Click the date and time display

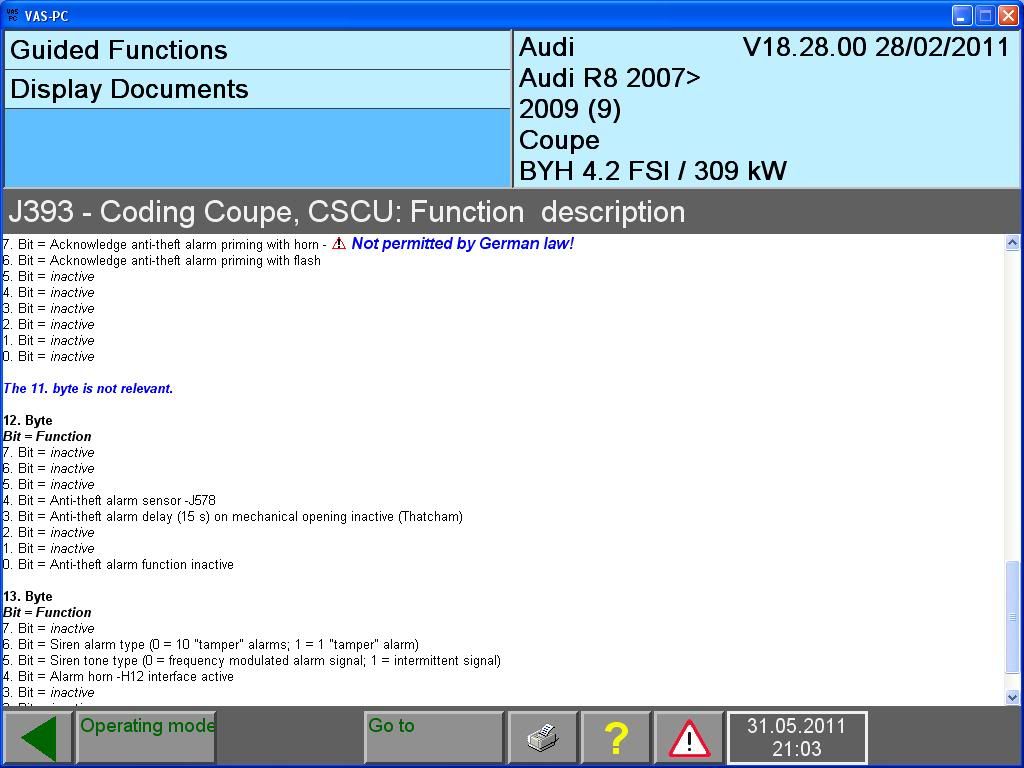796,738
